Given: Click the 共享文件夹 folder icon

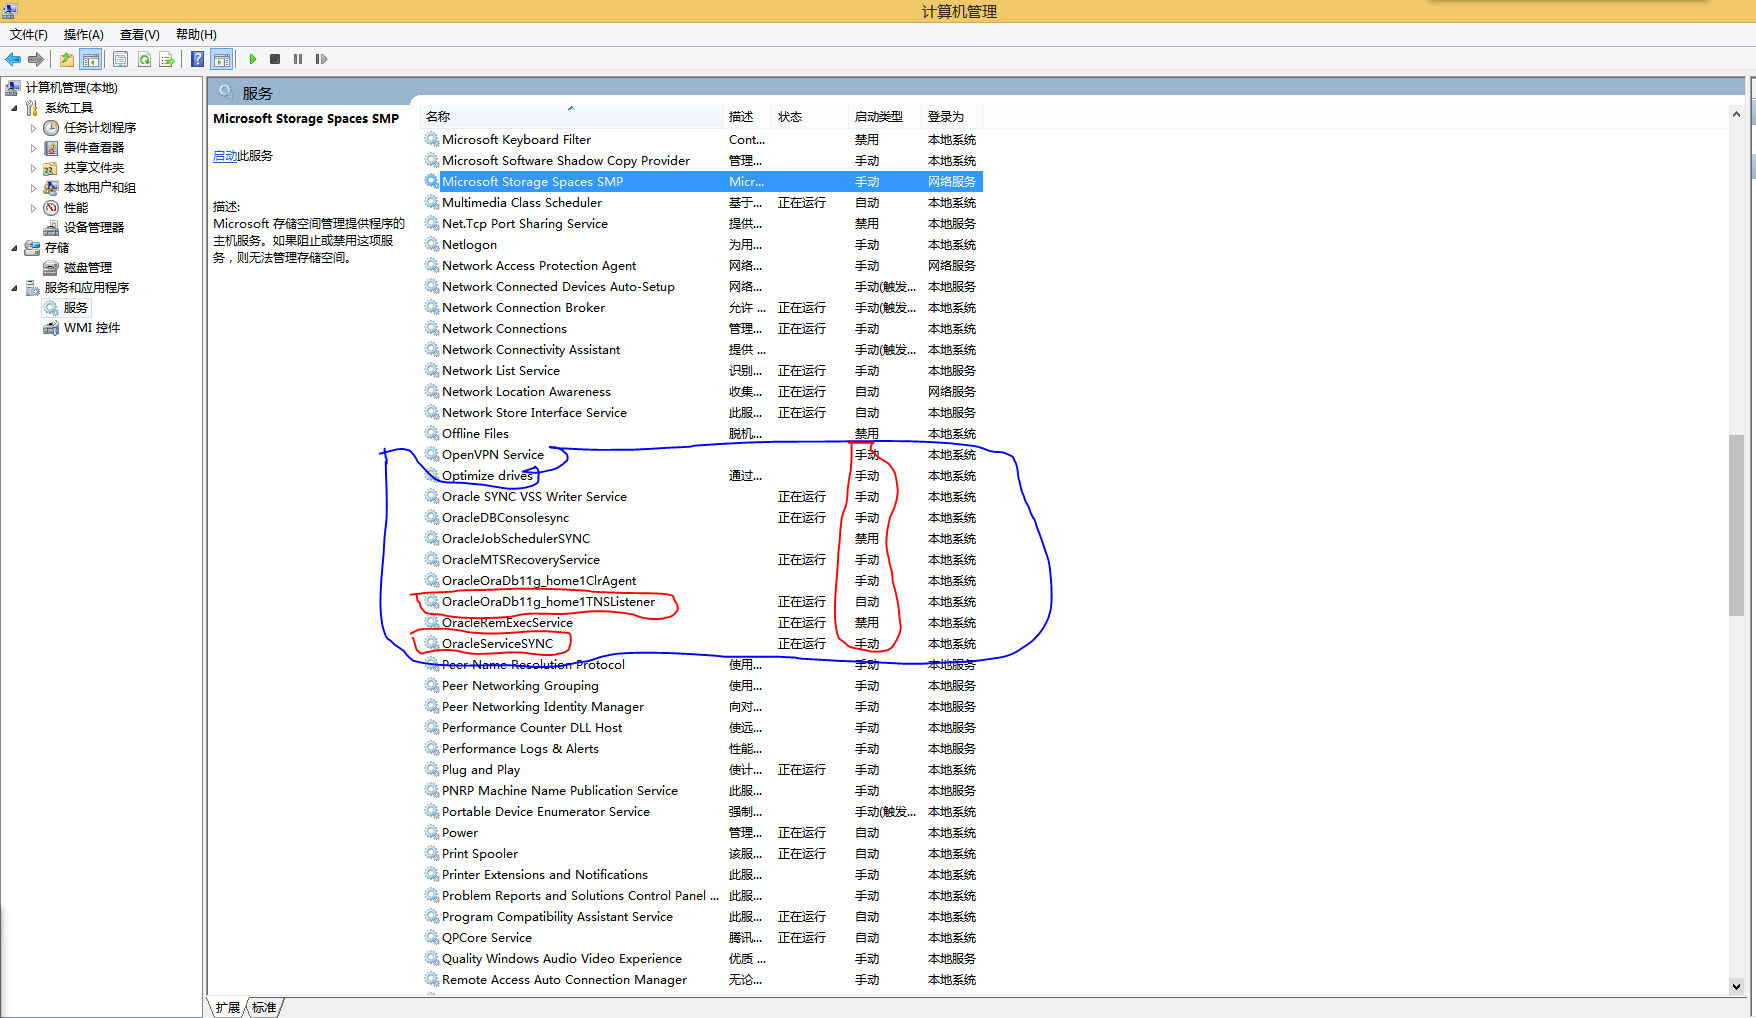Looking at the screenshot, I should [51, 168].
